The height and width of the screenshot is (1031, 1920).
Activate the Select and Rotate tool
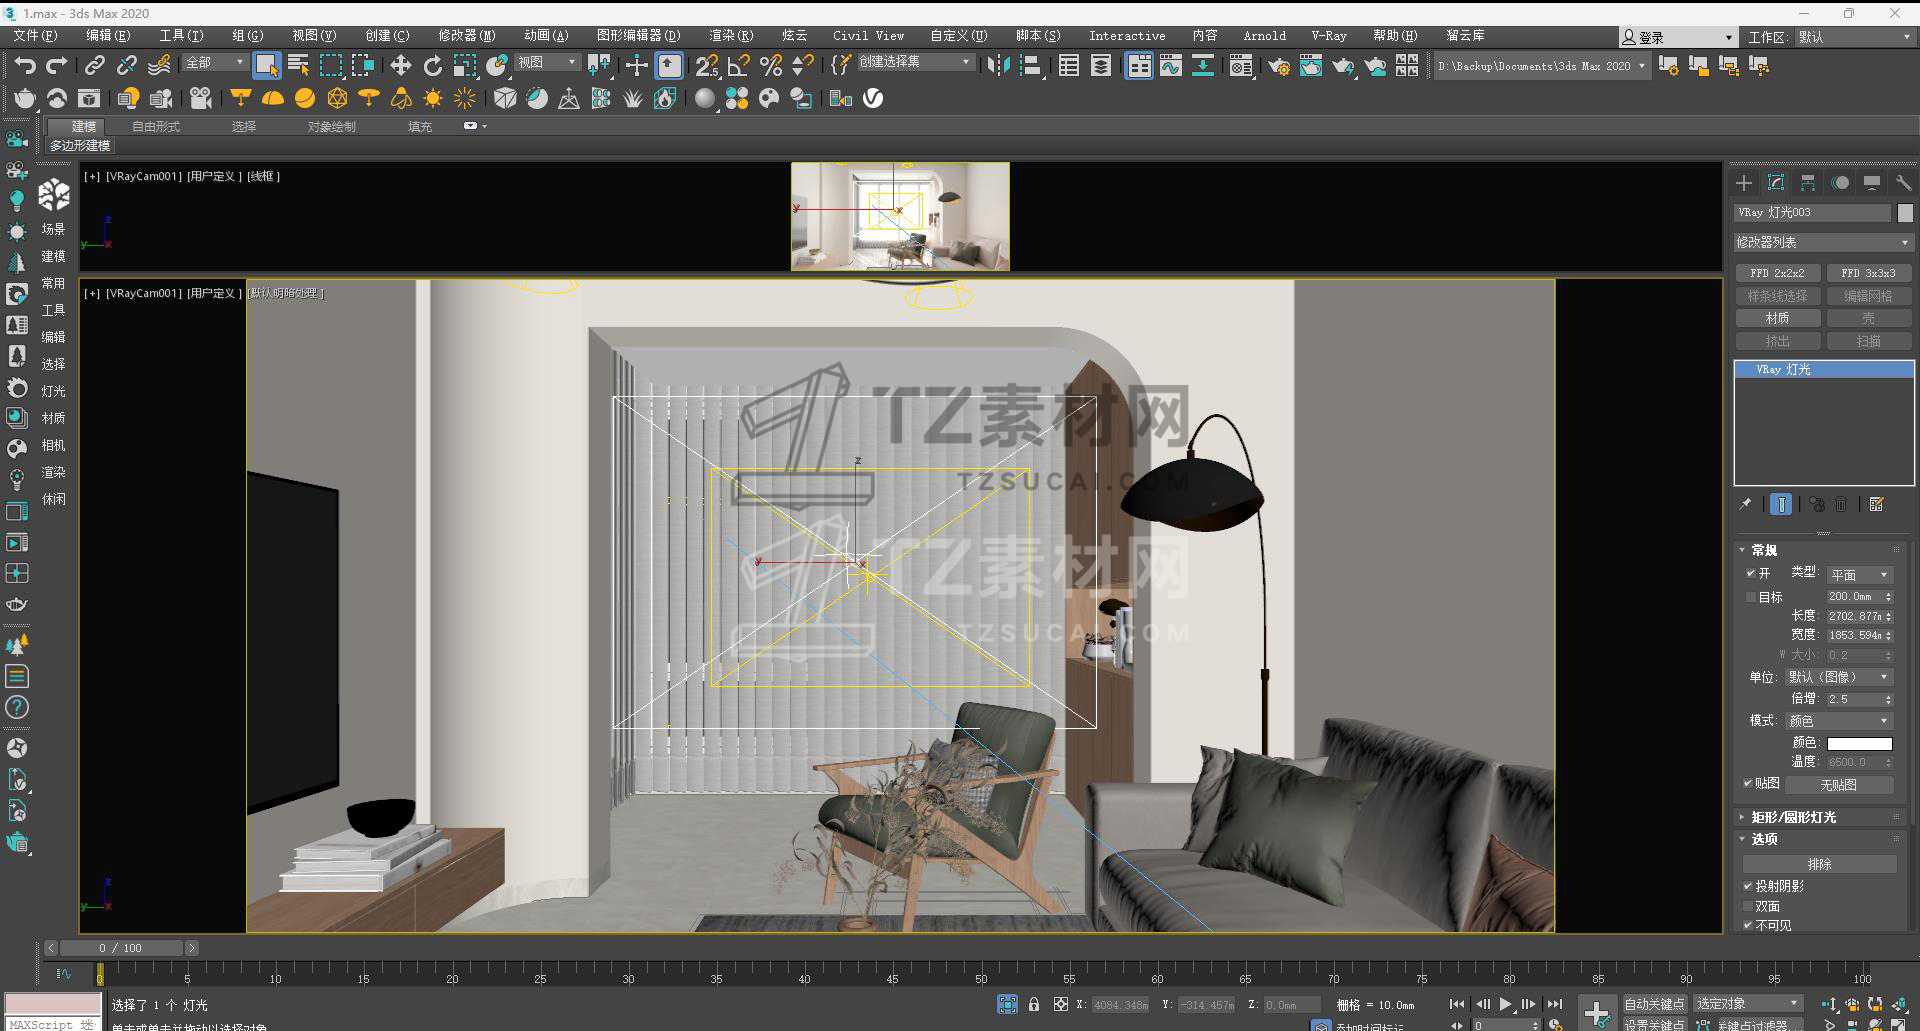coord(432,66)
